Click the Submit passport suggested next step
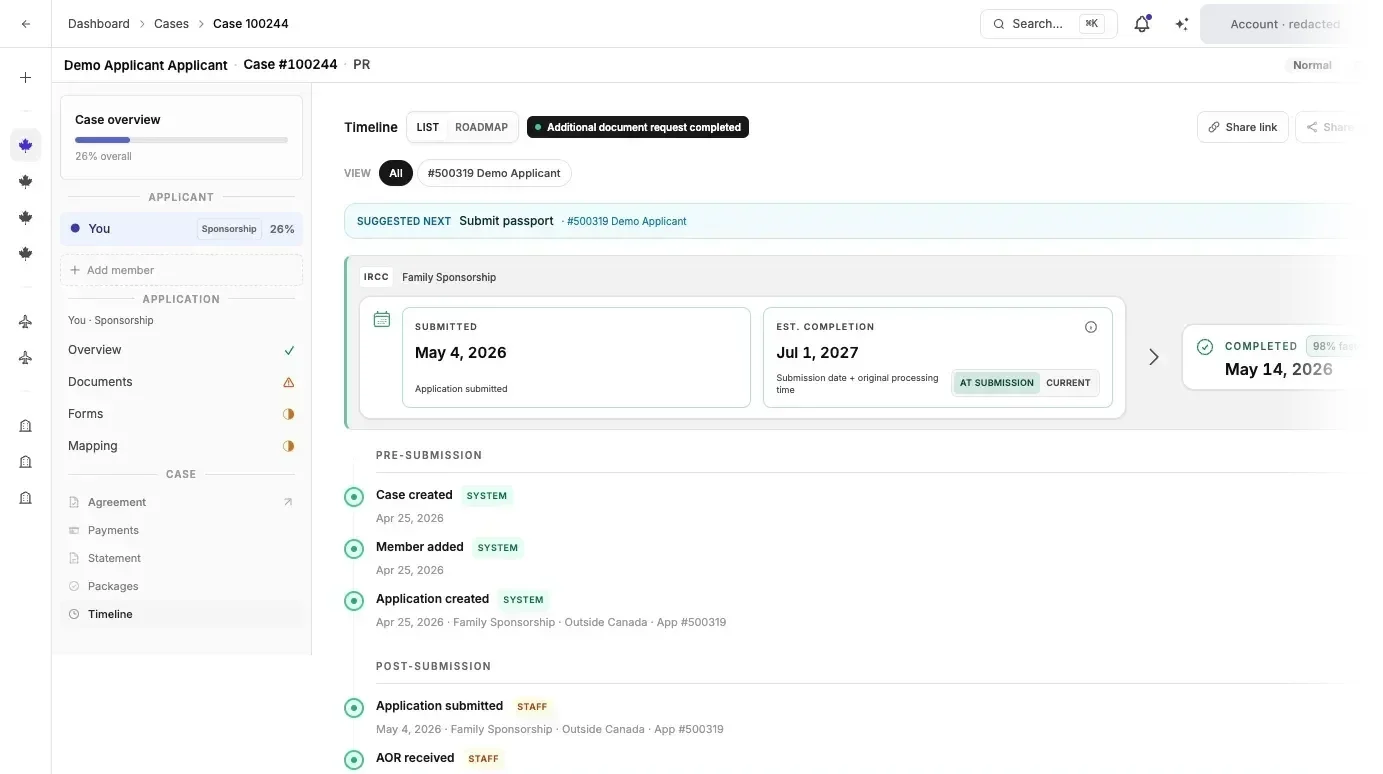The height and width of the screenshot is (774, 1383). (506, 221)
